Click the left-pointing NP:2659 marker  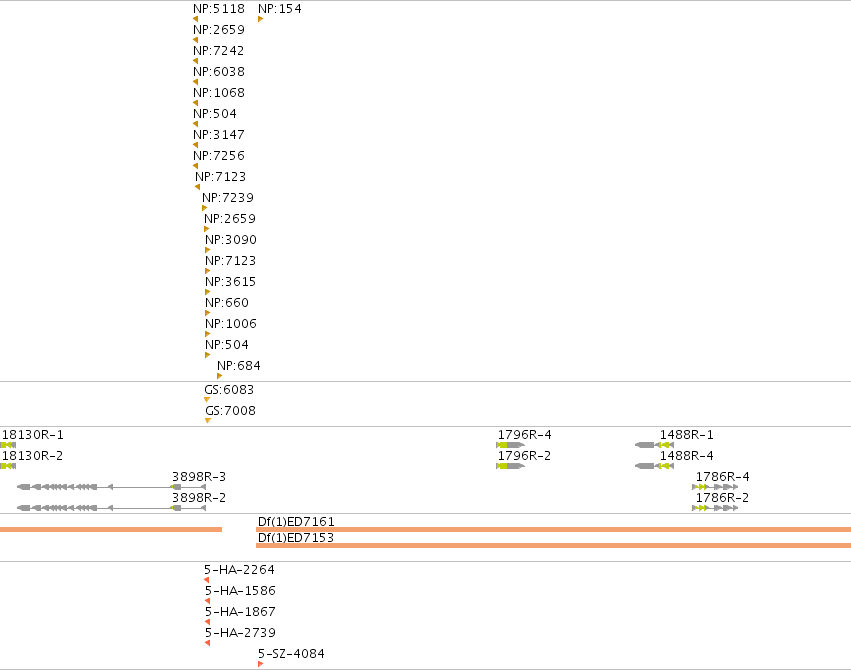pyautogui.click(x=195, y=40)
